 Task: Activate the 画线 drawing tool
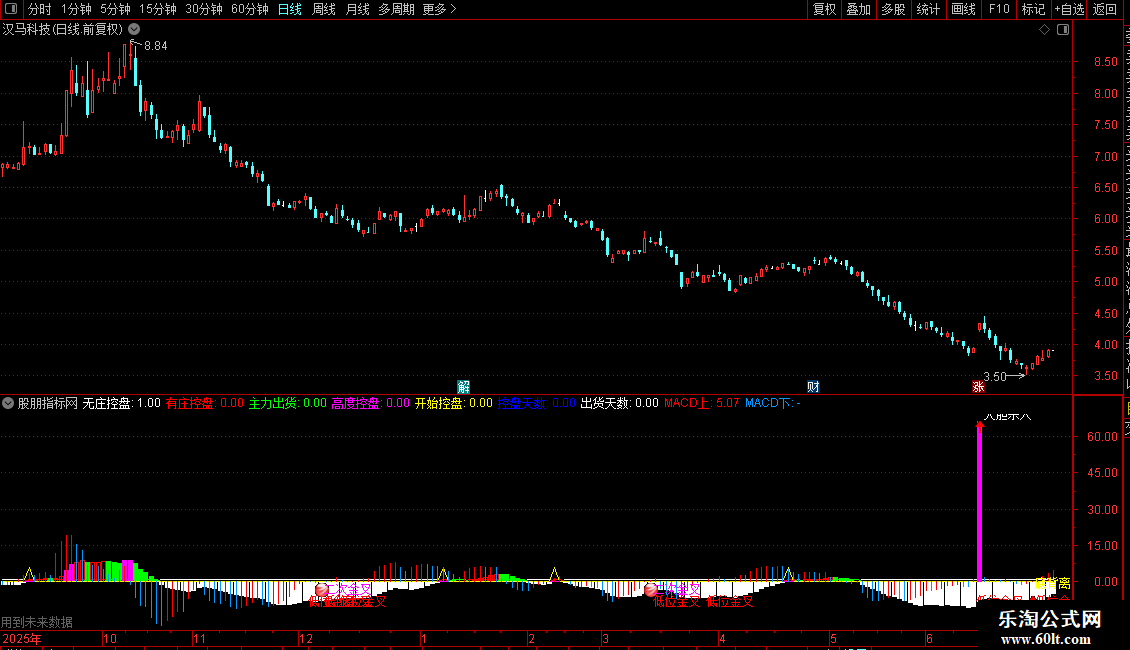tap(964, 9)
